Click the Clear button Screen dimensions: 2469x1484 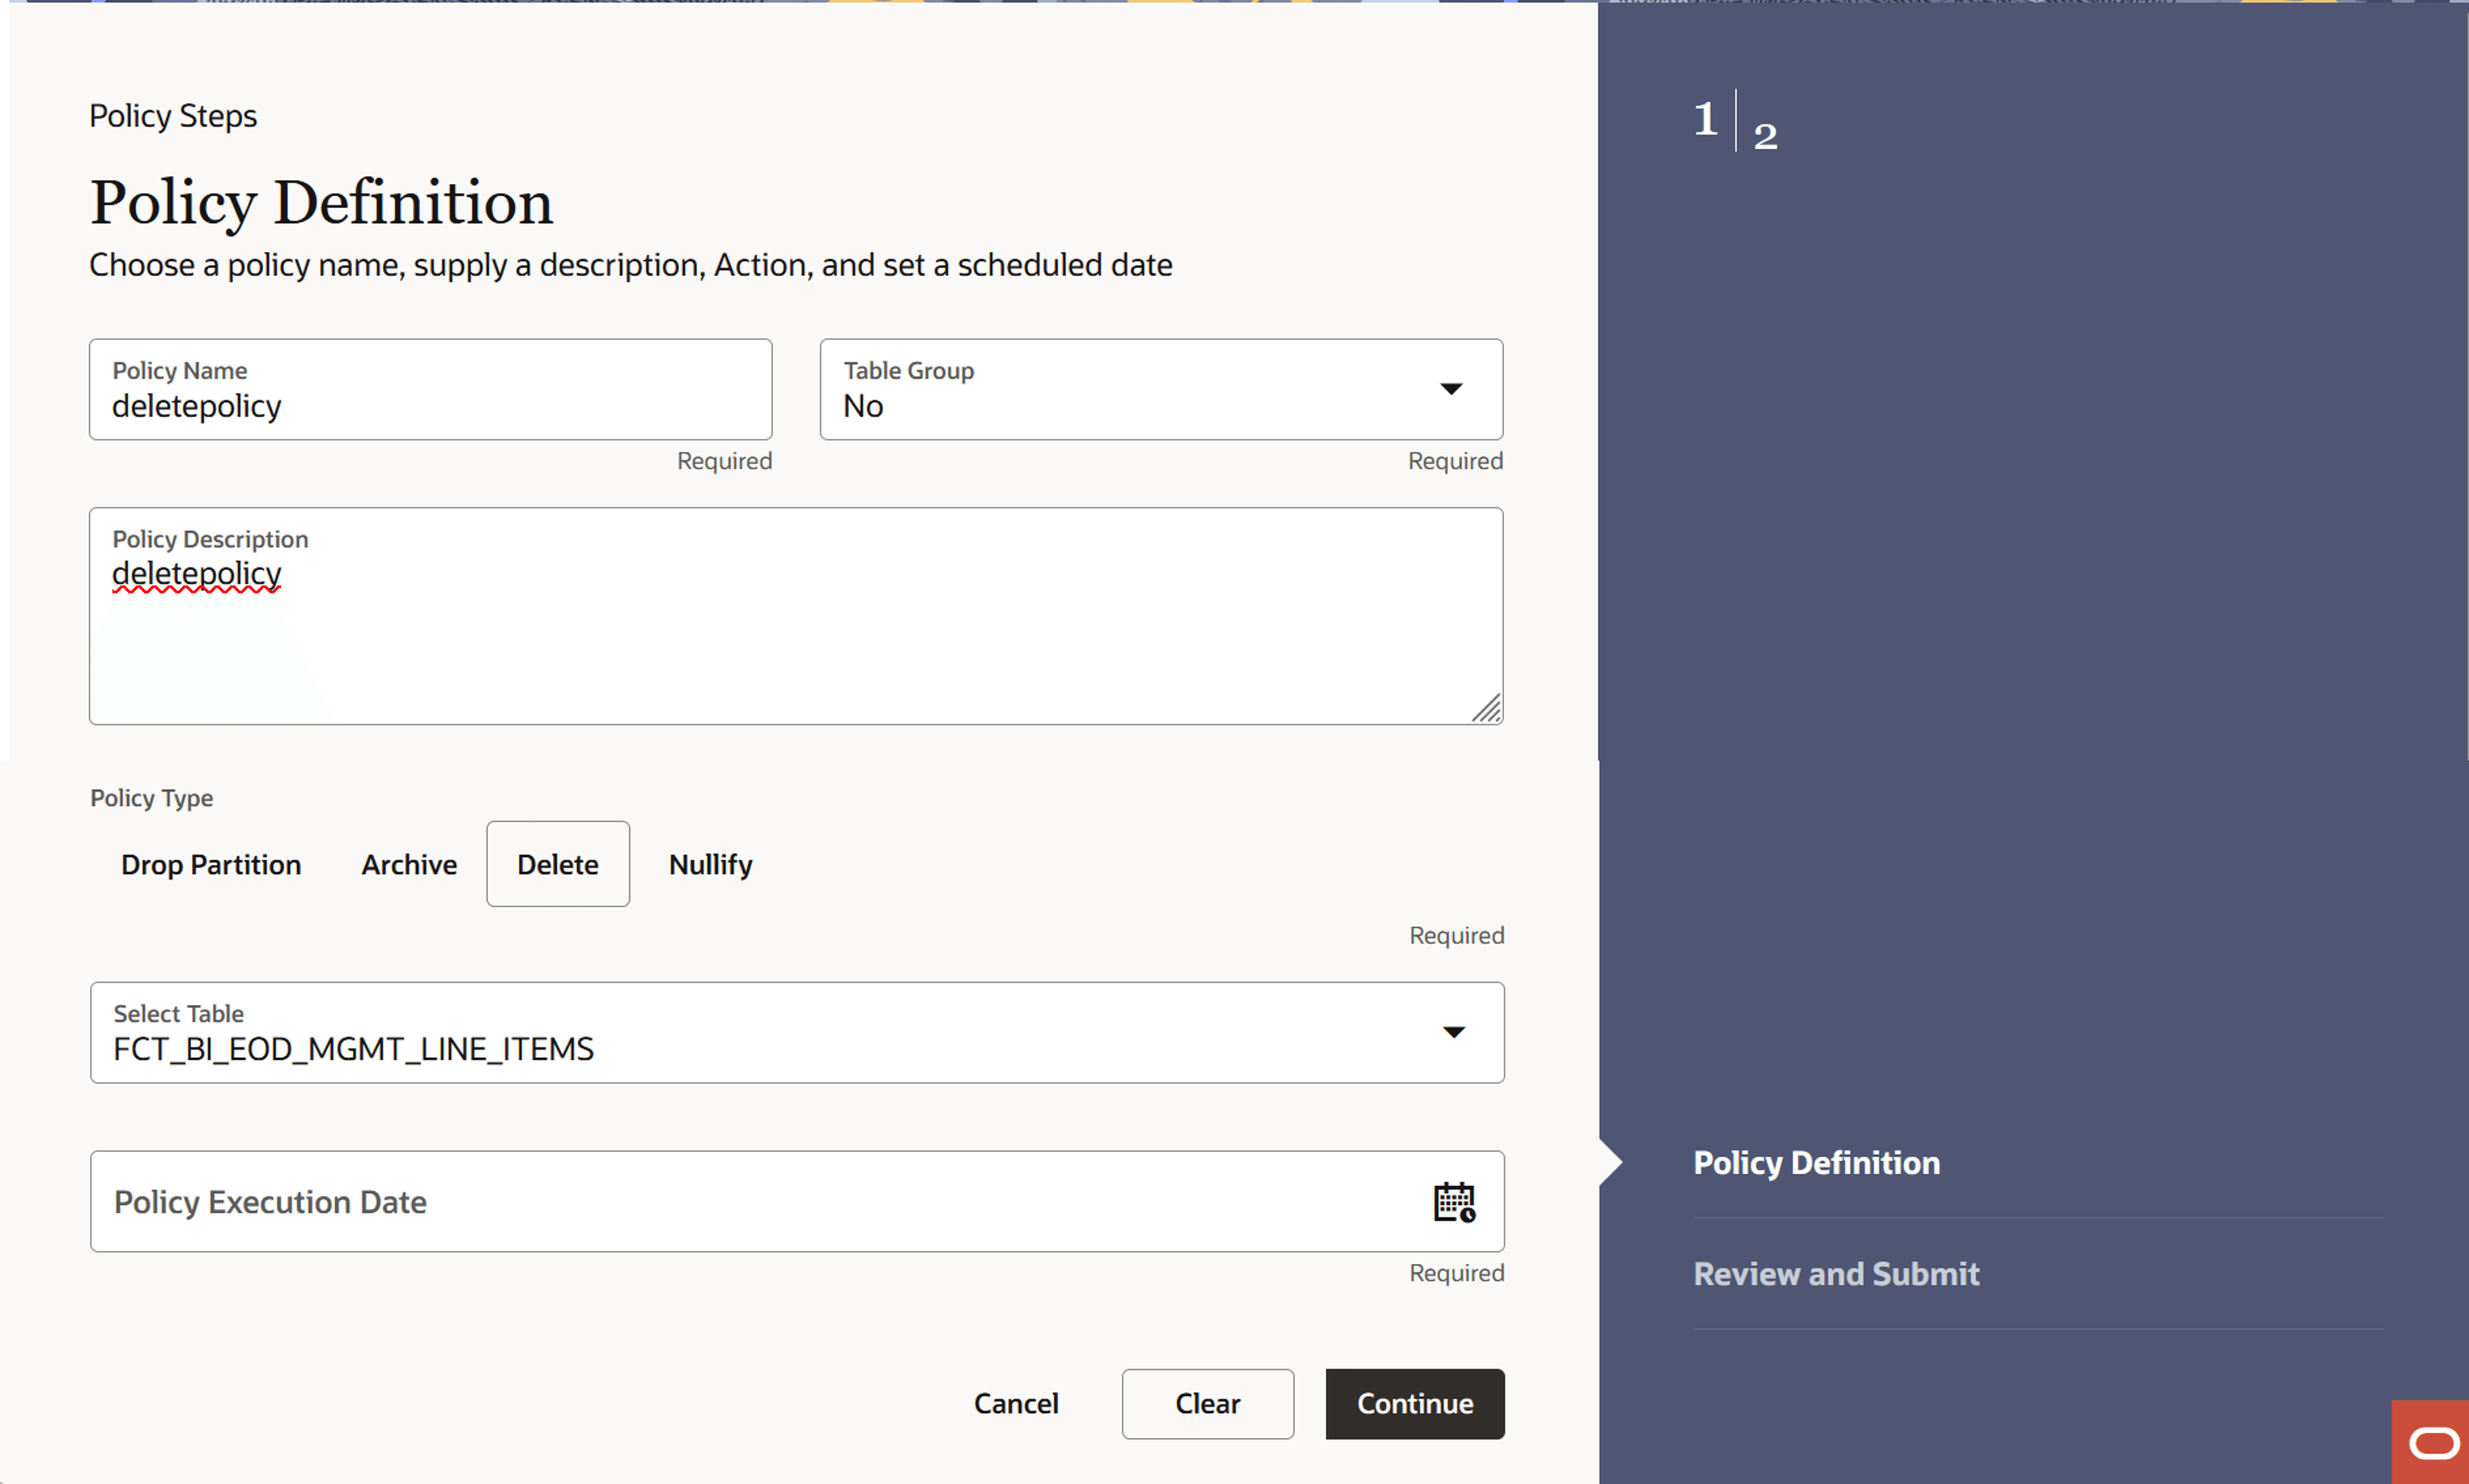coord(1207,1403)
